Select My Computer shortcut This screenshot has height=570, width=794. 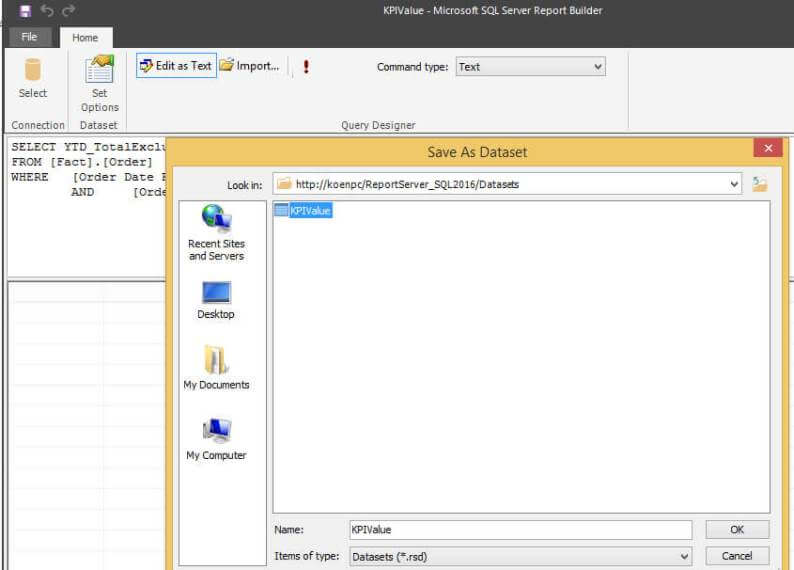(216, 439)
